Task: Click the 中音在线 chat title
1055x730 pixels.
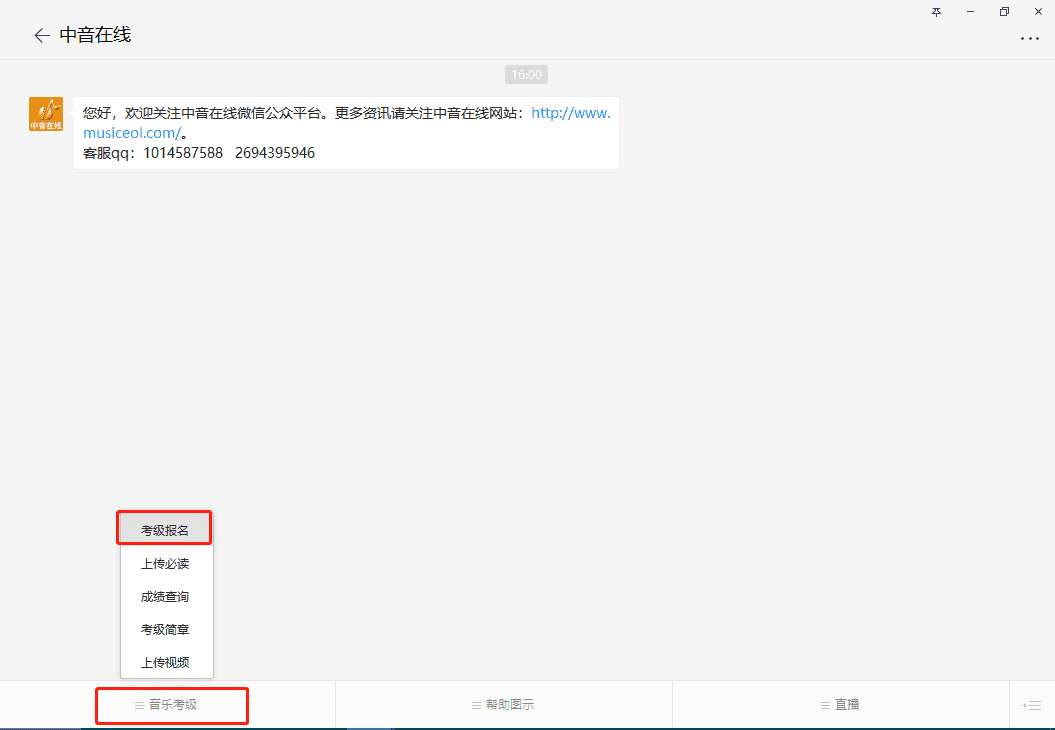Action: (x=95, y=36)
